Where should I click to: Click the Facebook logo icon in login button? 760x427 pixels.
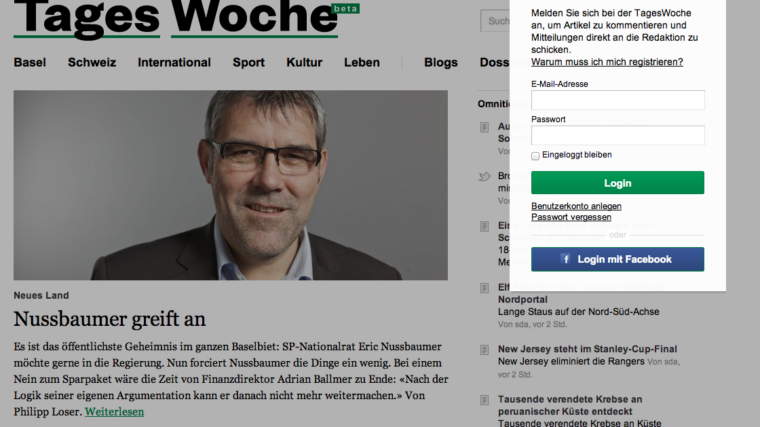(x=565, y=259)
